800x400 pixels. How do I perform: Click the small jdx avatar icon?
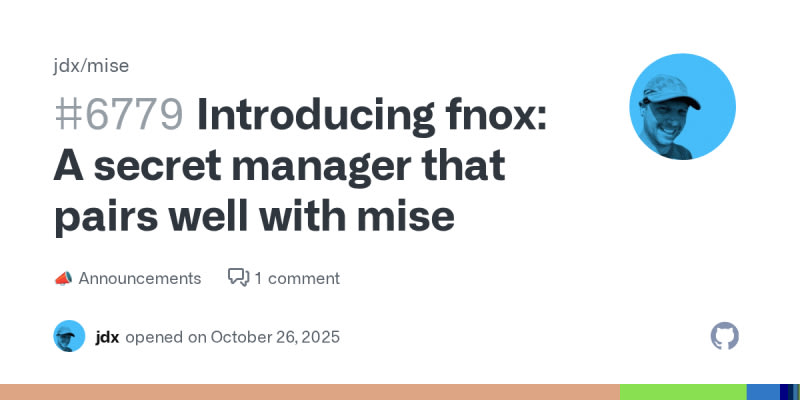tap(69, 336)
